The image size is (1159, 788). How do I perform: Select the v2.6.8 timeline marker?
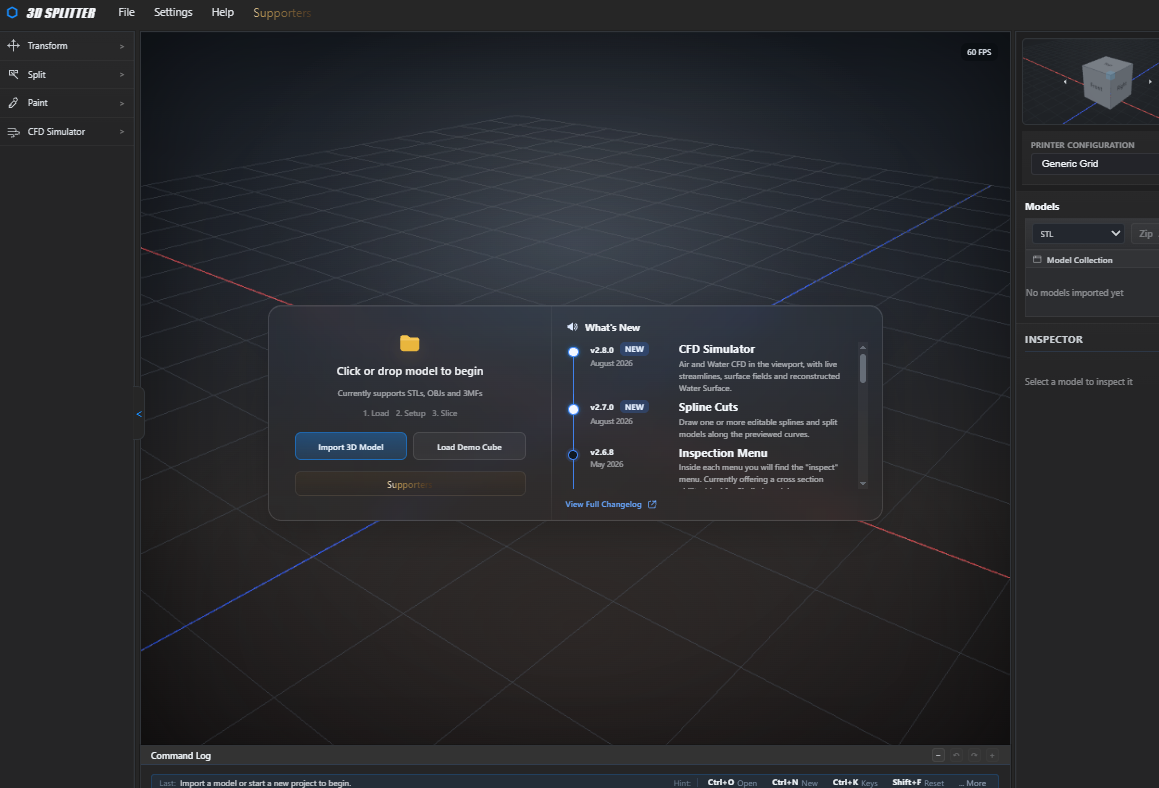click(x=573, y=455)
